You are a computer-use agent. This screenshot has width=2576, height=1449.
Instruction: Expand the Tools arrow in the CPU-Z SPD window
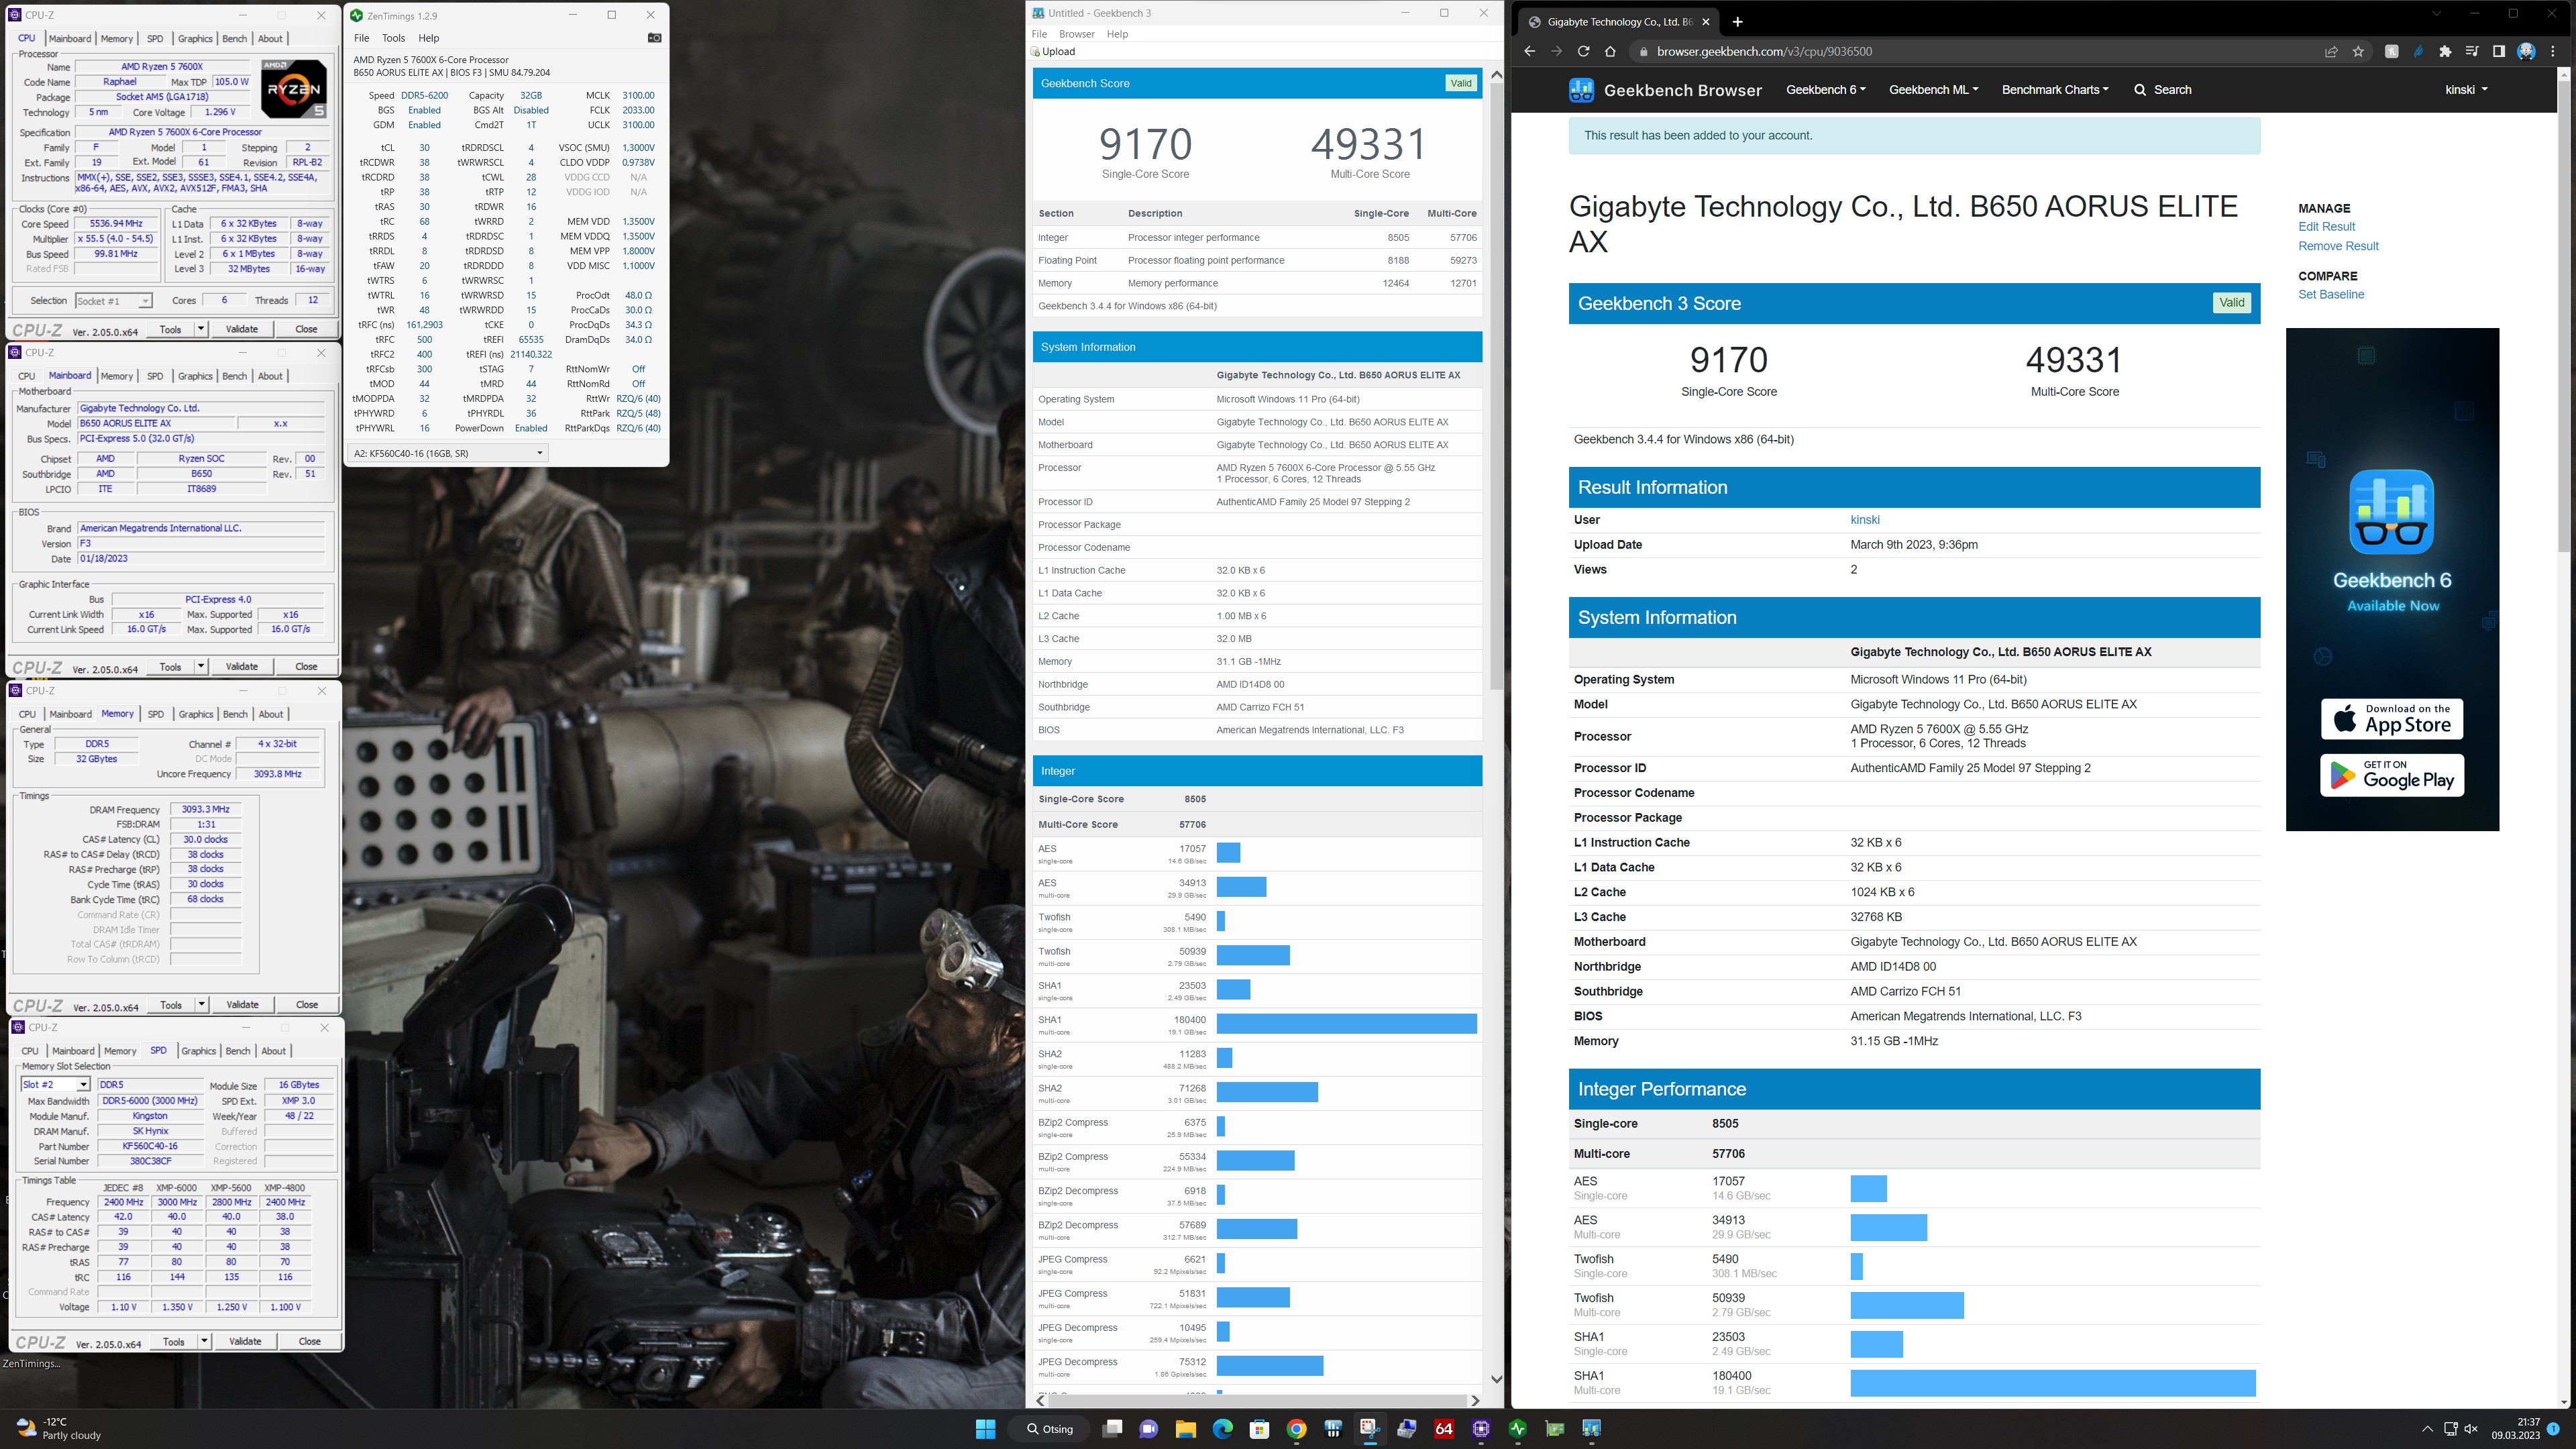click(x=204, y=1341)
